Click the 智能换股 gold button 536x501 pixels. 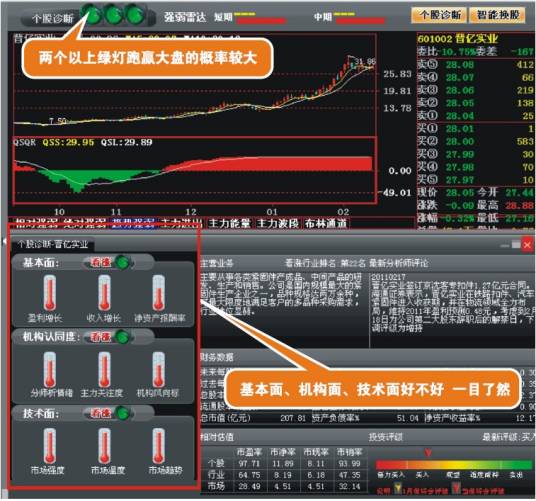pyautogui.click(x=498, y=15)
